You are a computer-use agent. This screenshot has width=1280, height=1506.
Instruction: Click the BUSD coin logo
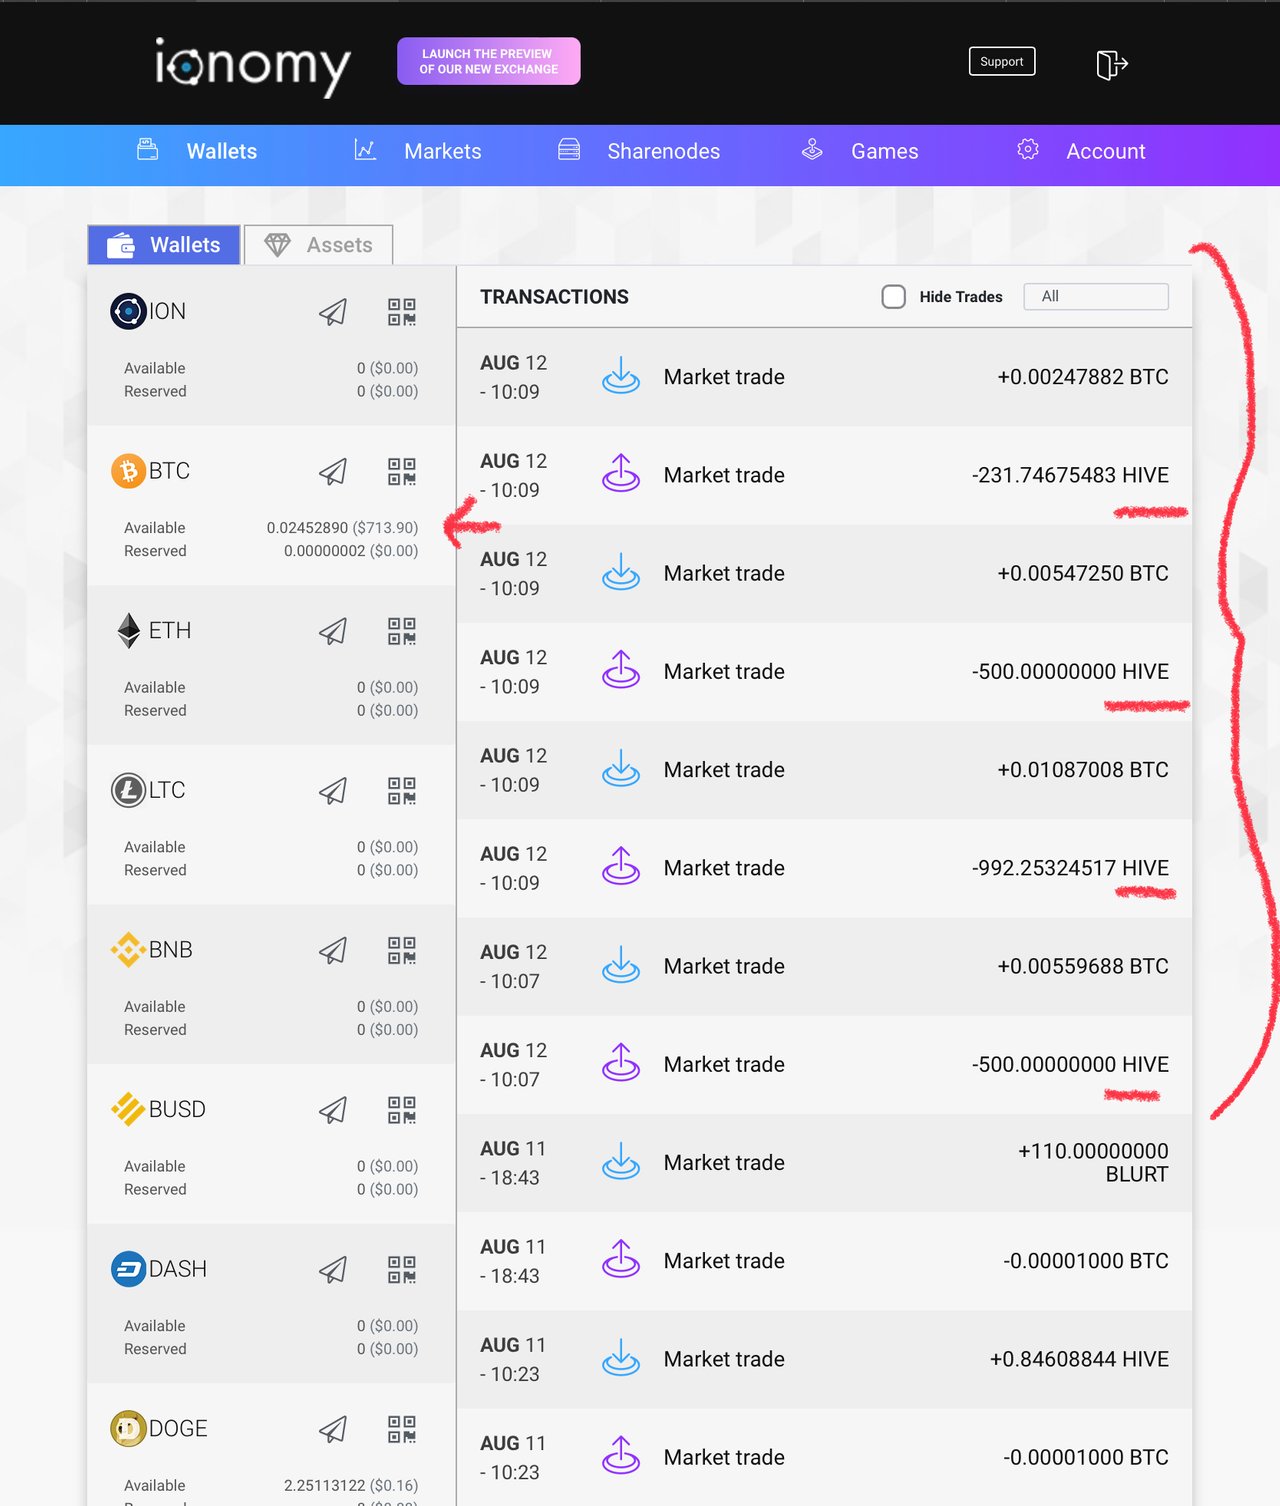128,1109
